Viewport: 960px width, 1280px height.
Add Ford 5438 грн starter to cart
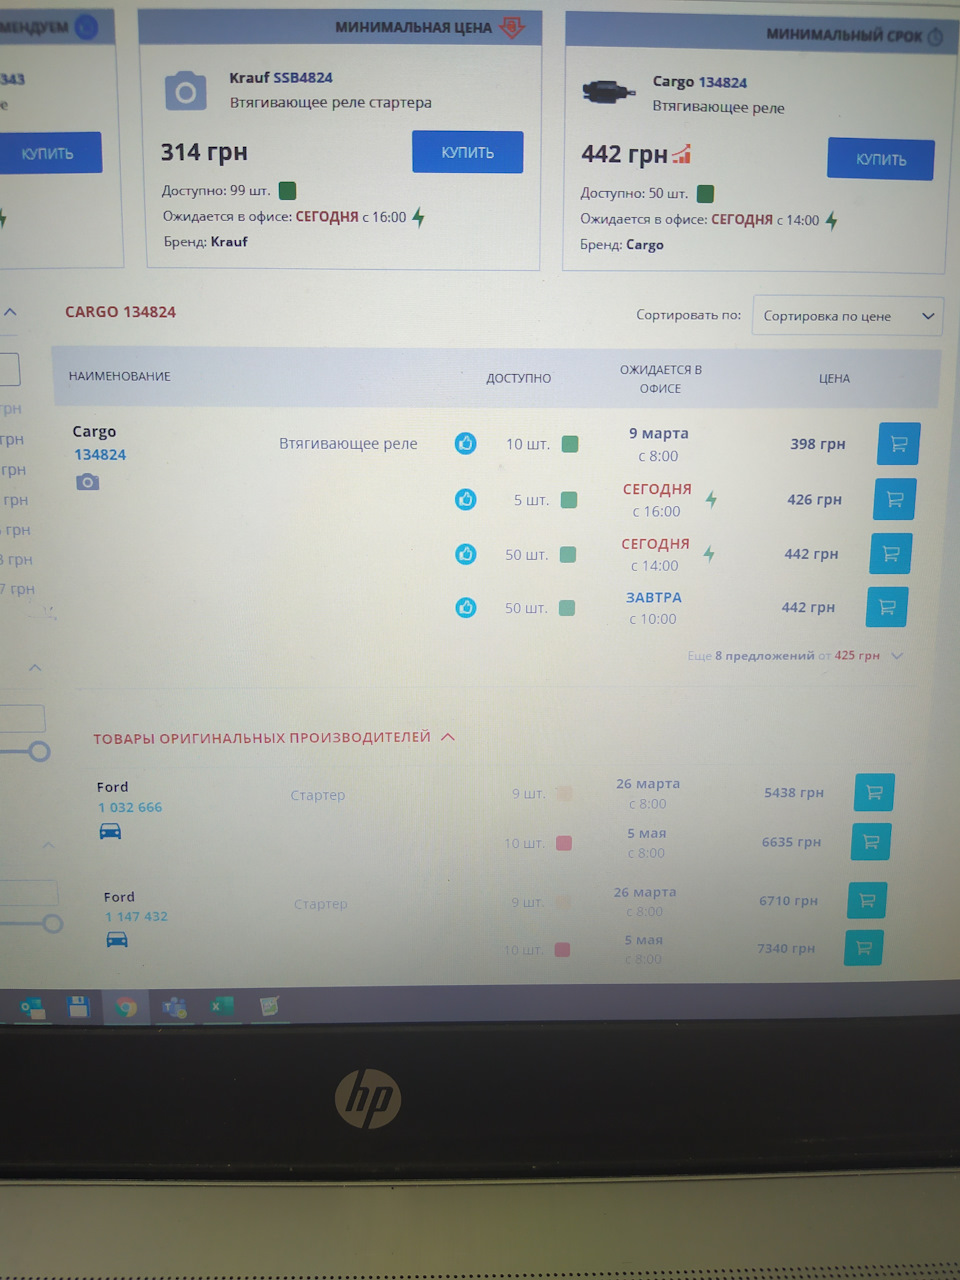coord(874,792)
